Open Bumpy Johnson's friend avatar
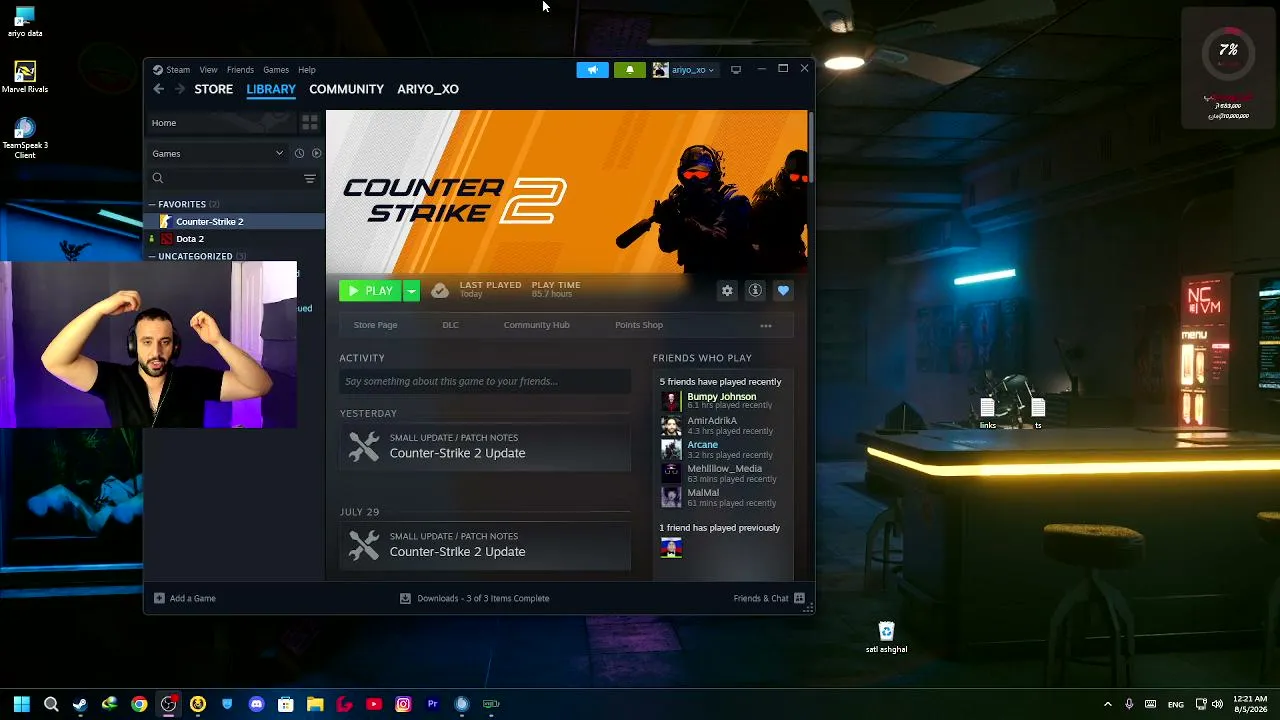 (x=671, y=401)
